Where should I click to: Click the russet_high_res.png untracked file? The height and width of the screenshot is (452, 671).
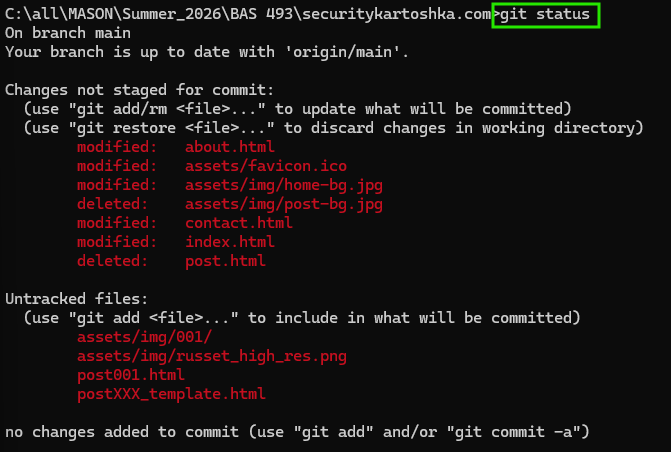coord(212,356)
